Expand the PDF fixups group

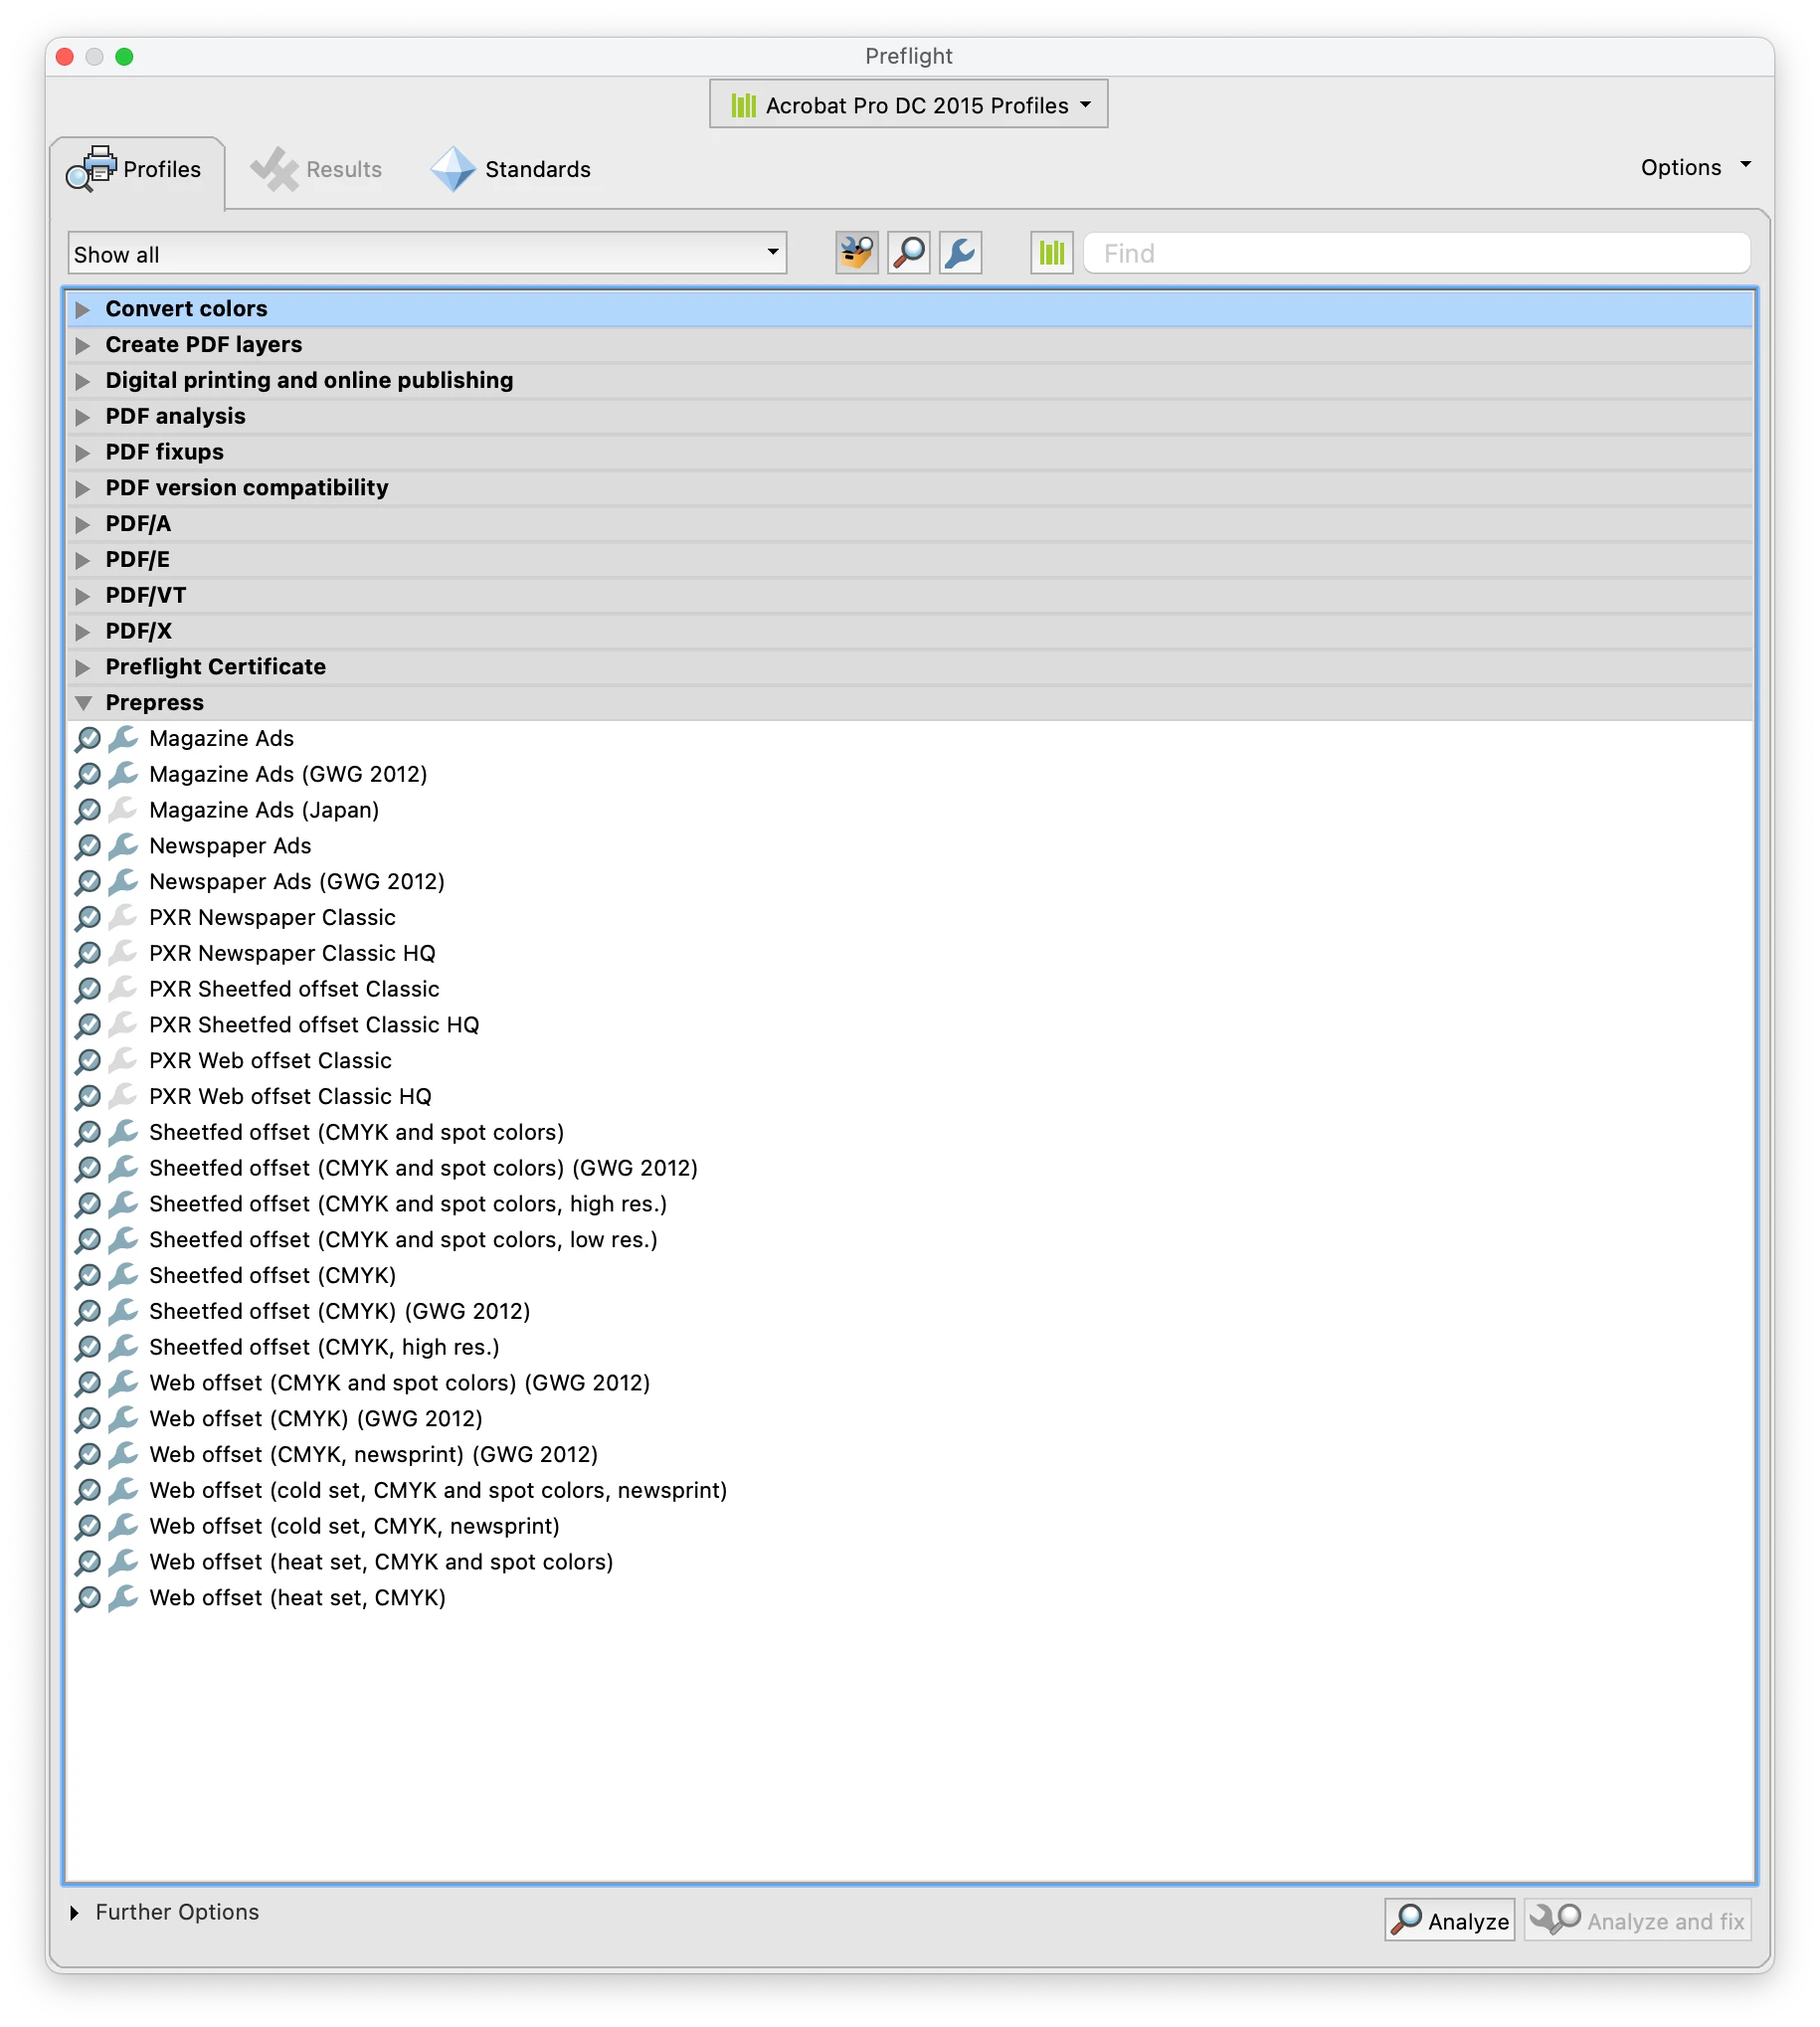click(x=83, y=453)
